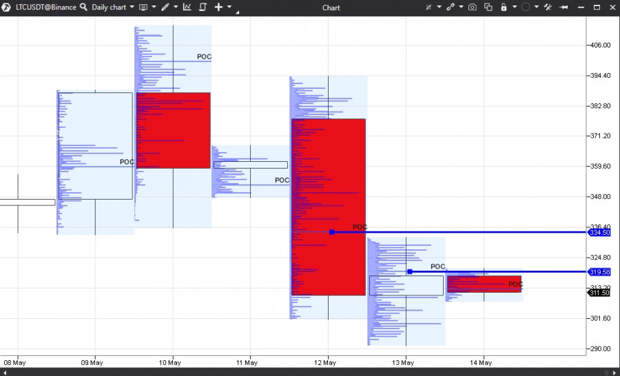620x376 pixels.
Task: Click the Chart window title
Action: click(331, 8)
